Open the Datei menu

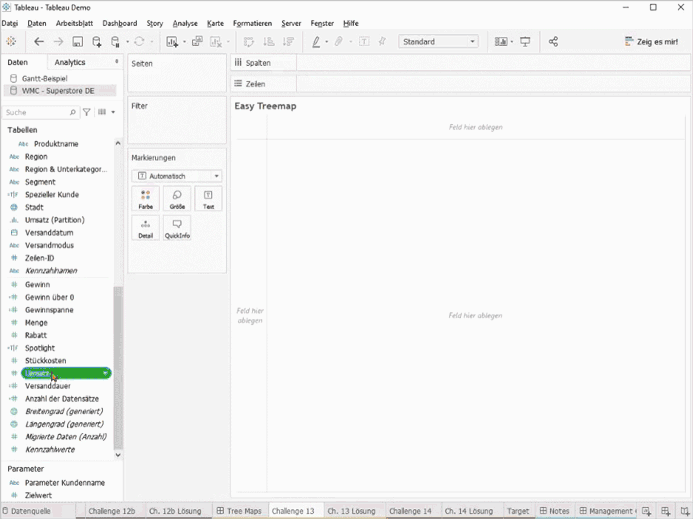click(10, 23)
